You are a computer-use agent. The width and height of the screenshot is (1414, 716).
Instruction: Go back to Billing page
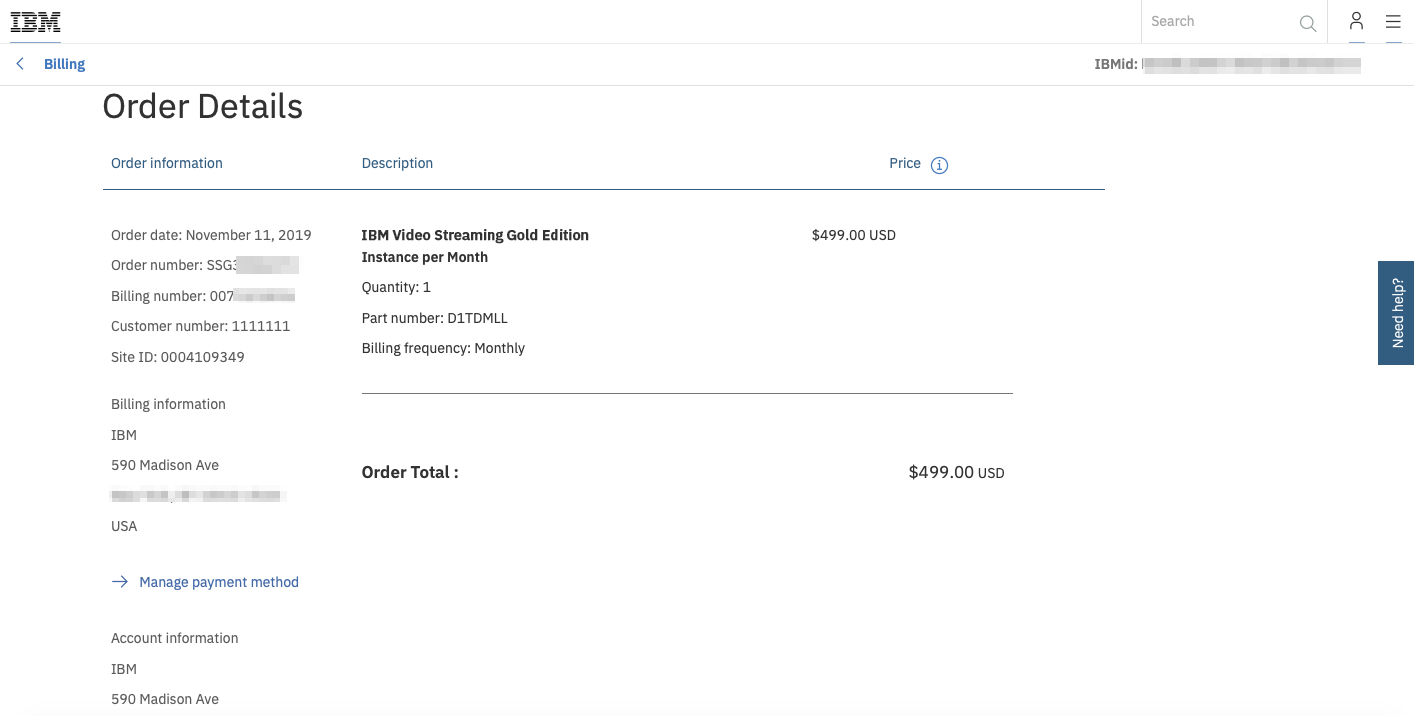(64, 64)
